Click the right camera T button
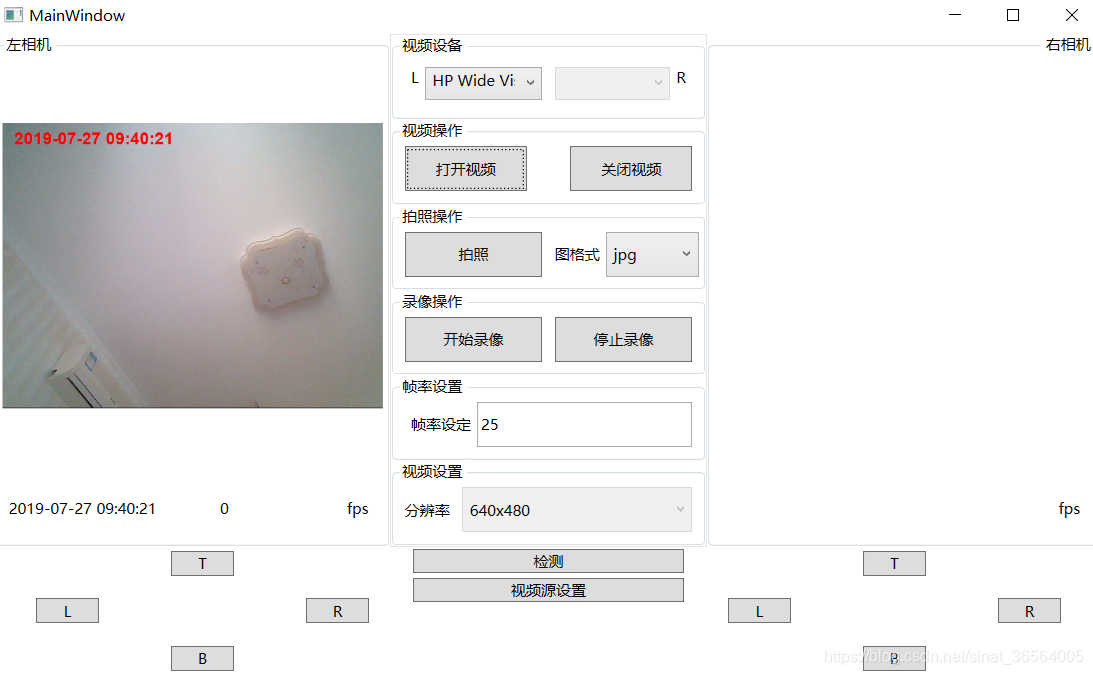This screenshot has width=1093, height=675. pyautogui.click(x=894, y=563)
